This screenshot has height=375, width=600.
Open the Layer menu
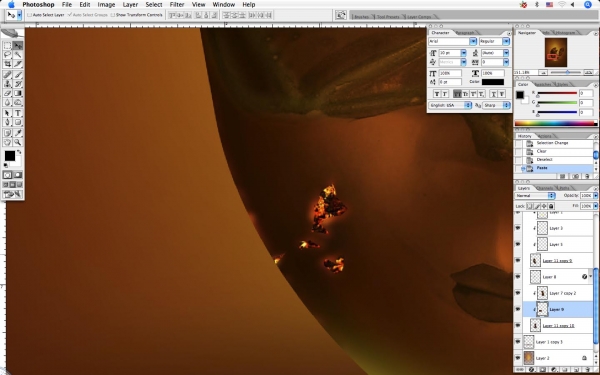(130, 5)
